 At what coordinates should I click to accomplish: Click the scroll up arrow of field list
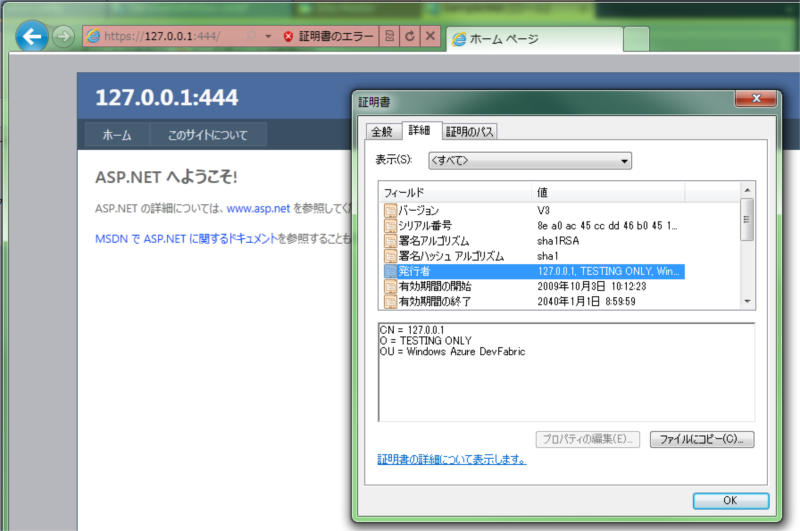(x=747, y=190)
